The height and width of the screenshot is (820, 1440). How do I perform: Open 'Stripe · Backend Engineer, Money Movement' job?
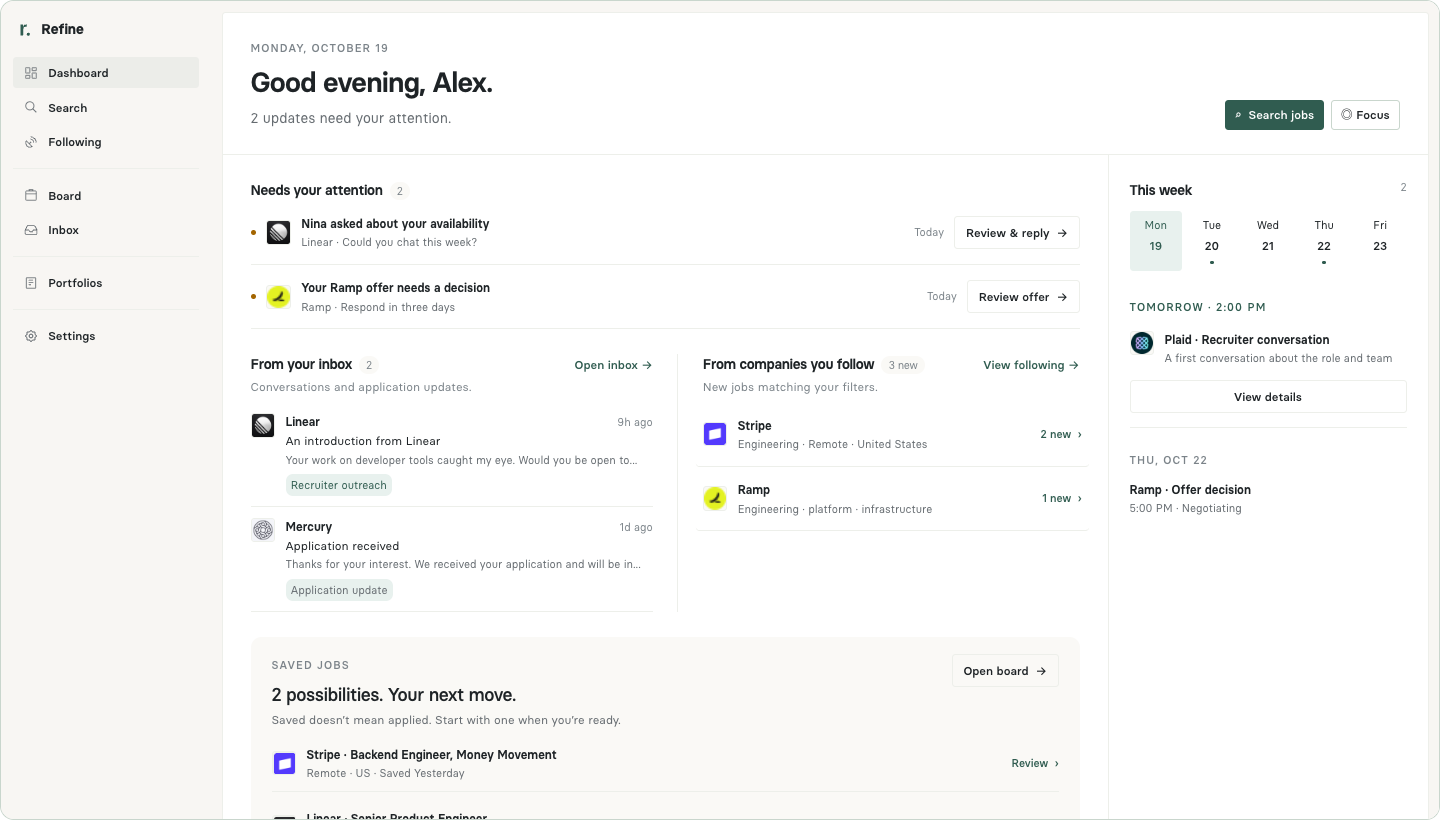click(x=431, y=755)
